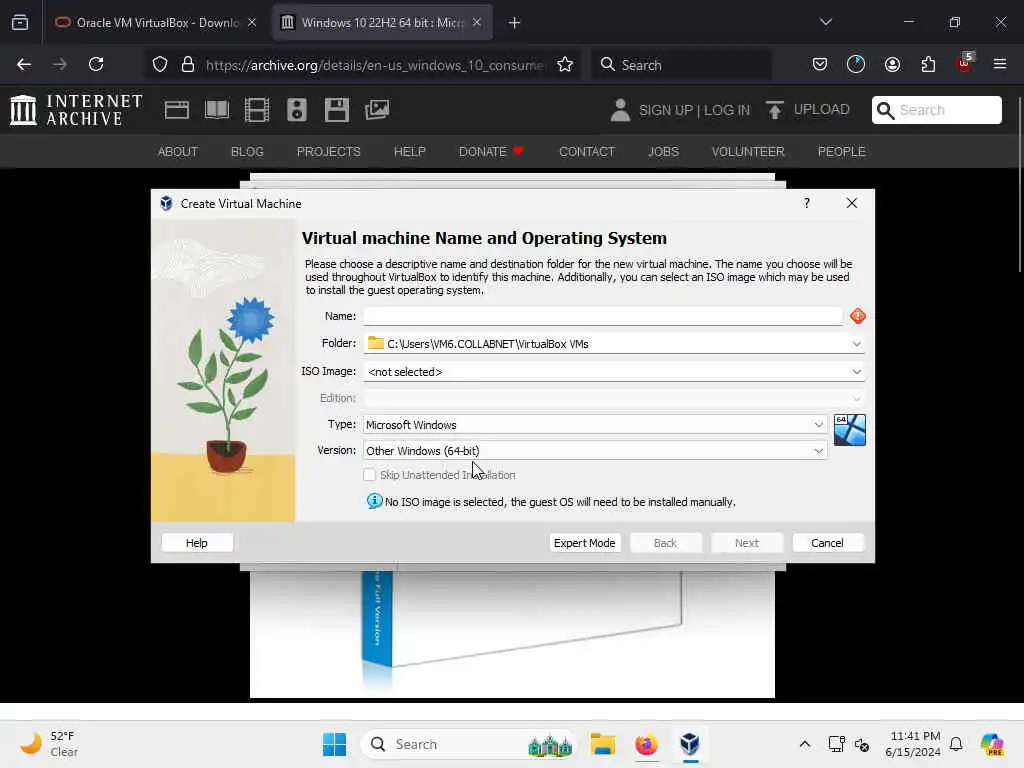Viewport: 1024px width, 768px height.
Task: Click the Upload arrow icon
Action: [775, 110]
